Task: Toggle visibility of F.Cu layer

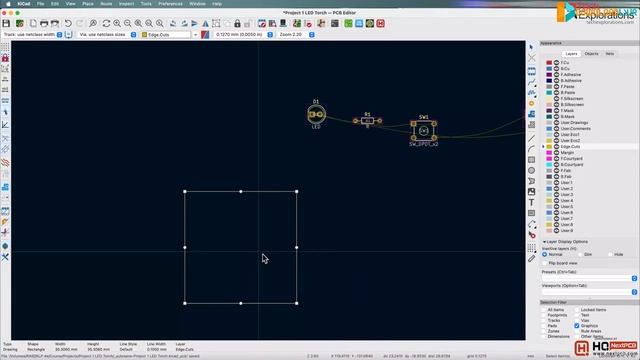Action: click(556, 63)
